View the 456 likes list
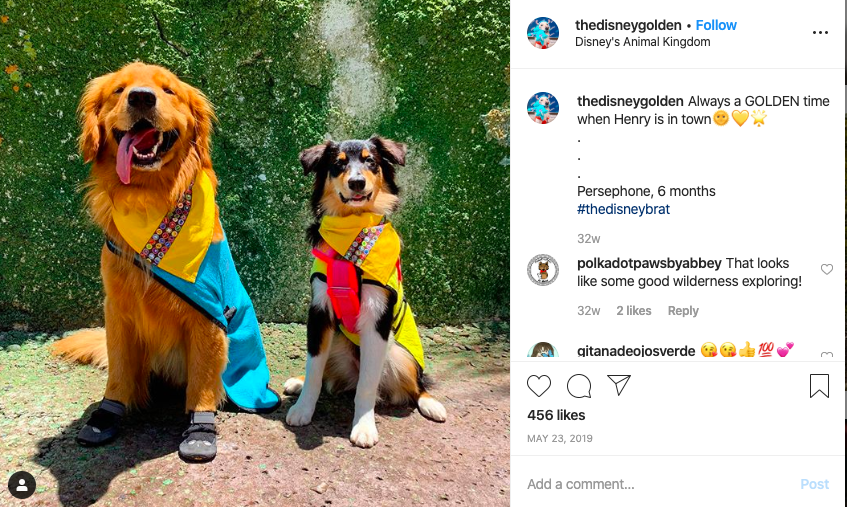This screenshot has width=847, height=507. pyautogui.click(x=556, y=415)
